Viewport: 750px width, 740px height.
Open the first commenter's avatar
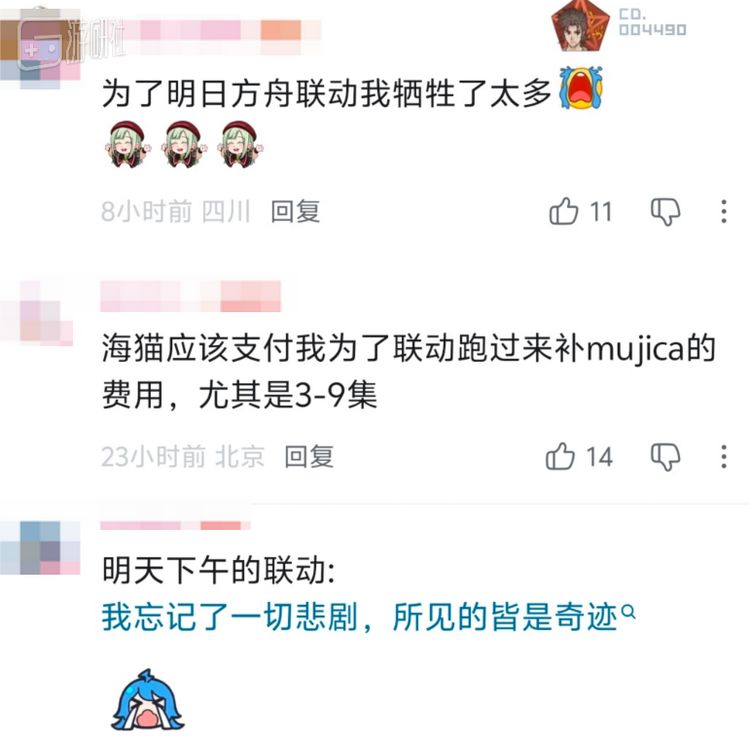pos(40,48)
